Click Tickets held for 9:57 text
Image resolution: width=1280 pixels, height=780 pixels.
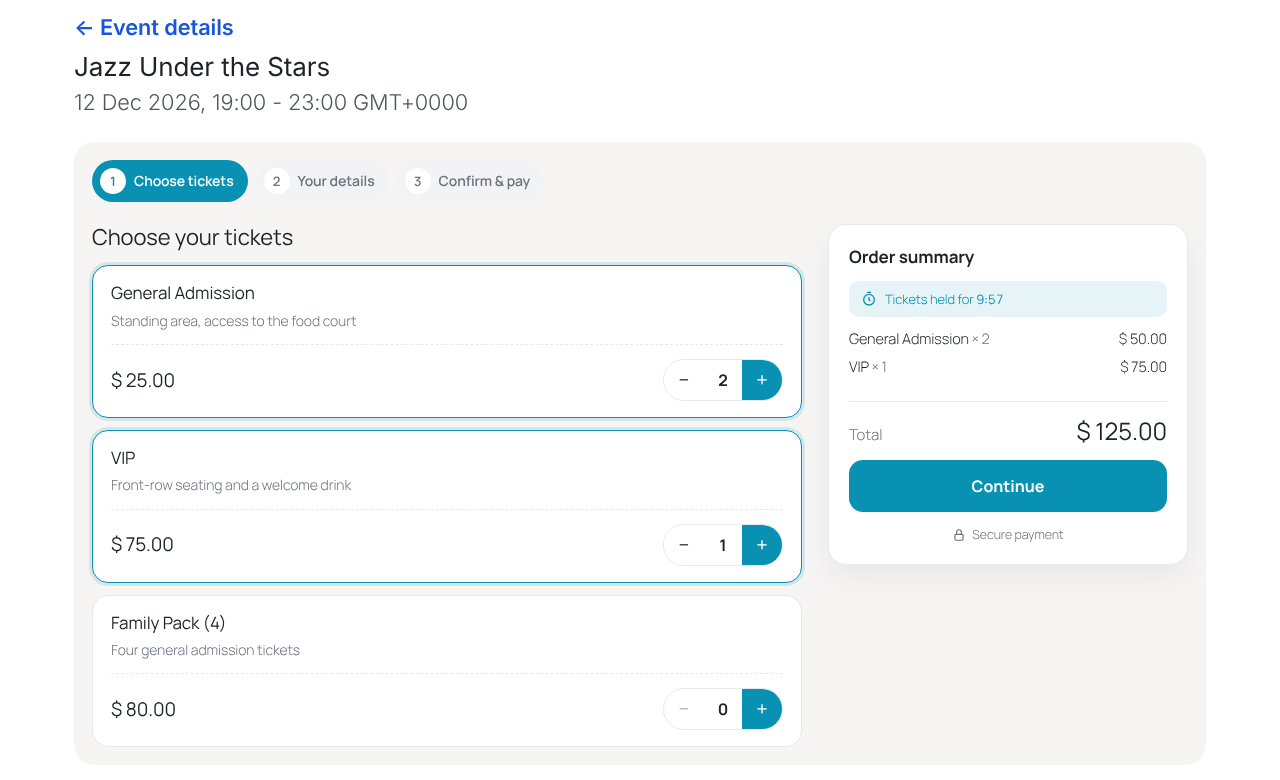(x=944, y=299)
